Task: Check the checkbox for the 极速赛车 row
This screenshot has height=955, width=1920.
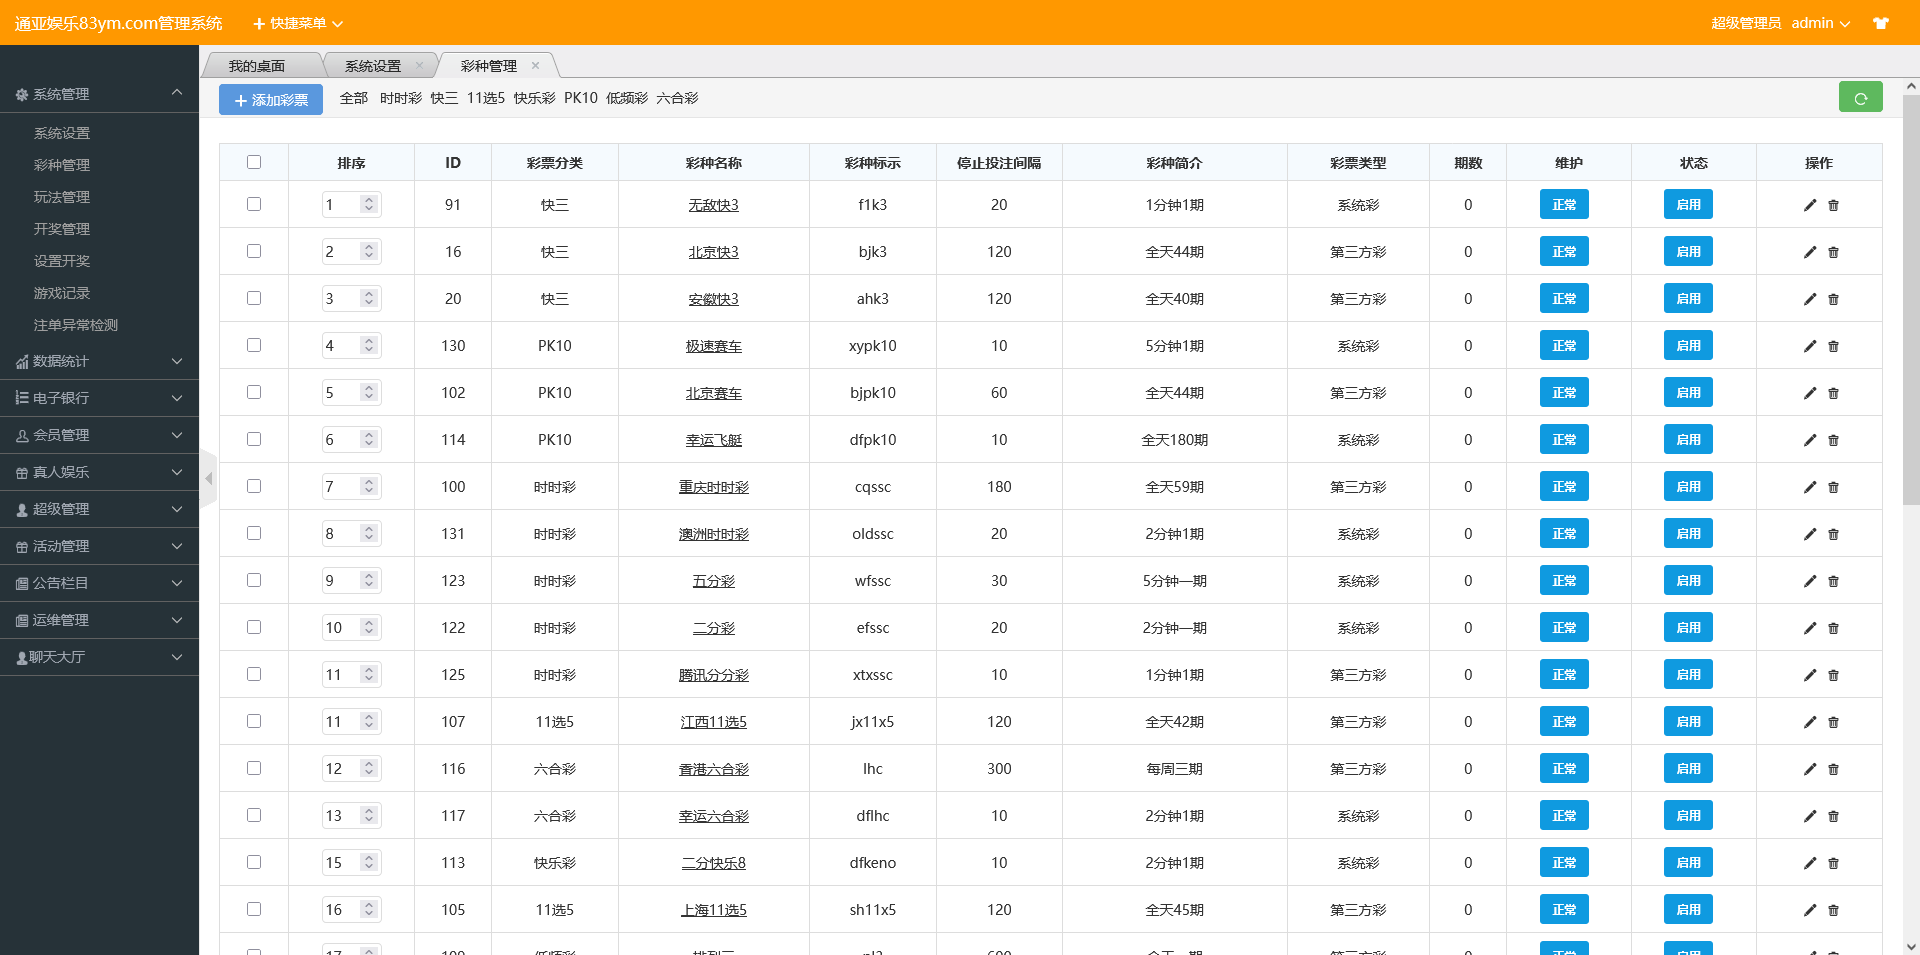Action: pyautogui.click(x=254, y=345)
